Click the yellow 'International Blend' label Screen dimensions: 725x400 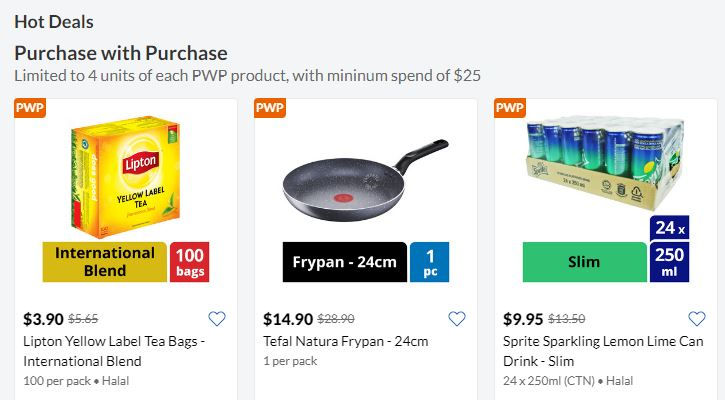point(105,262)
